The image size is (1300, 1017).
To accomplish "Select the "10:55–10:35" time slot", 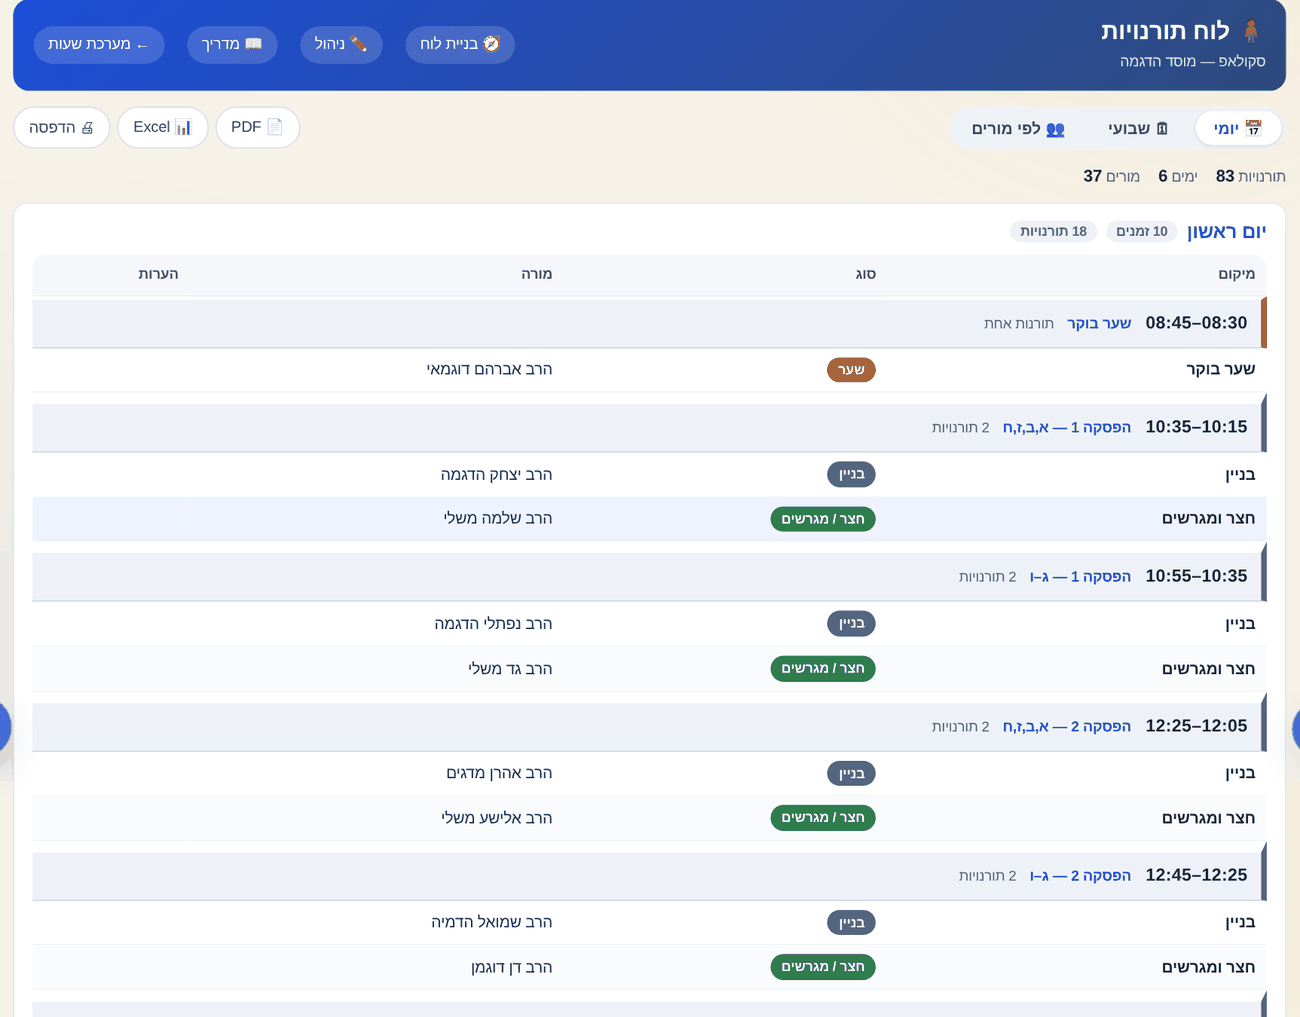I will tap(1196, 576).
